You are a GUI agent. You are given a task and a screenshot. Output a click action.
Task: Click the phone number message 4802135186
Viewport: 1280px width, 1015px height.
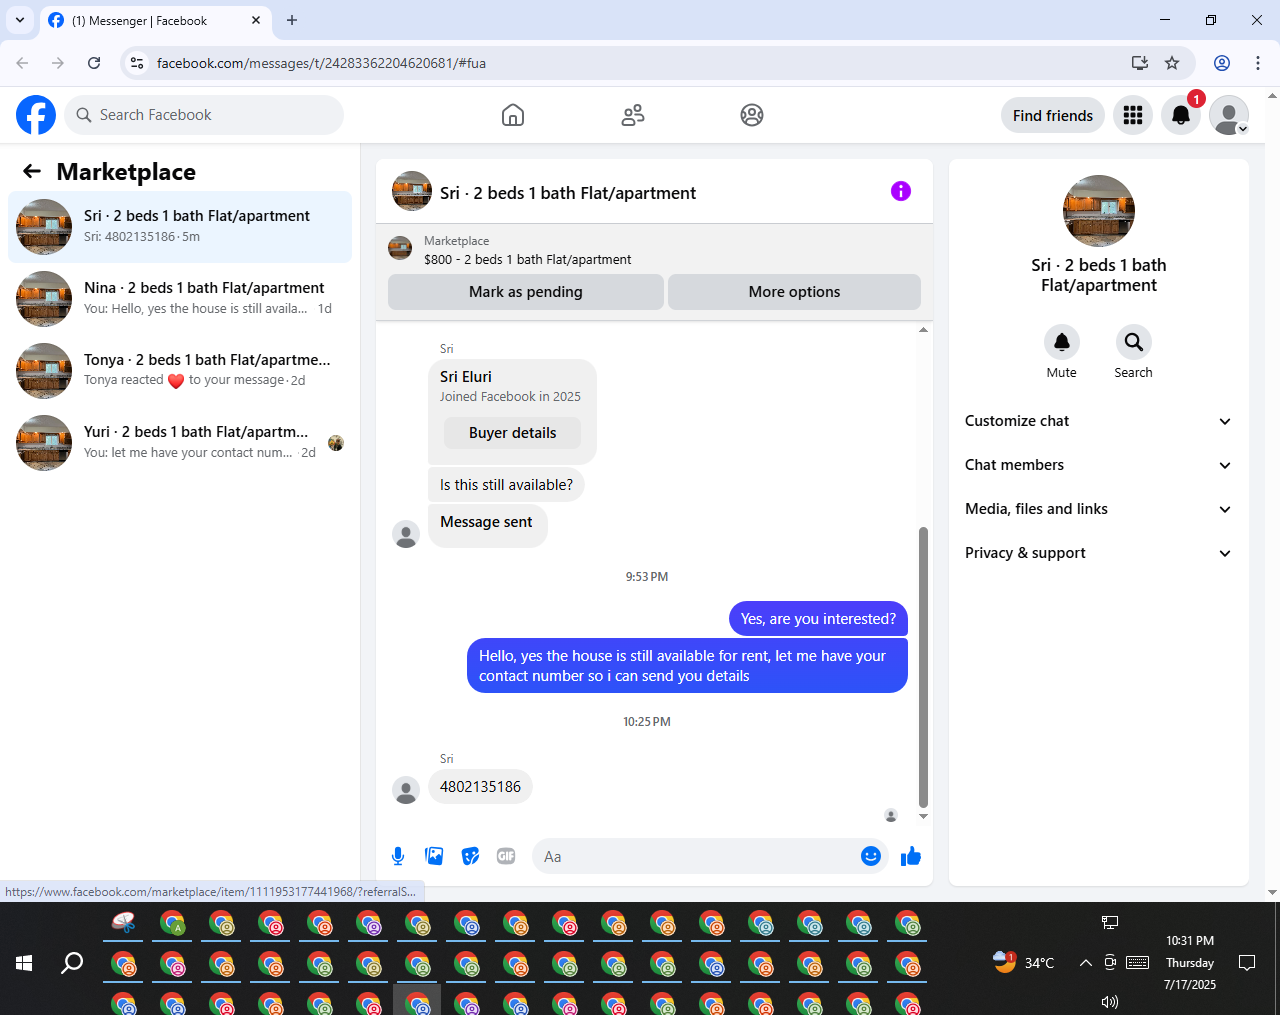480,787
